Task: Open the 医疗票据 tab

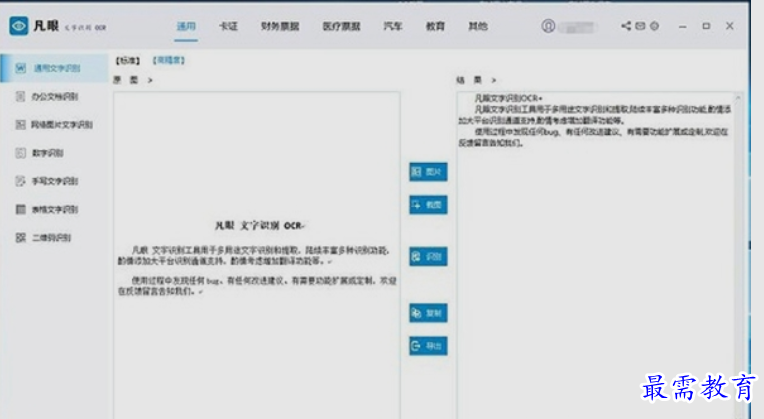Action: tap(342, 26)
